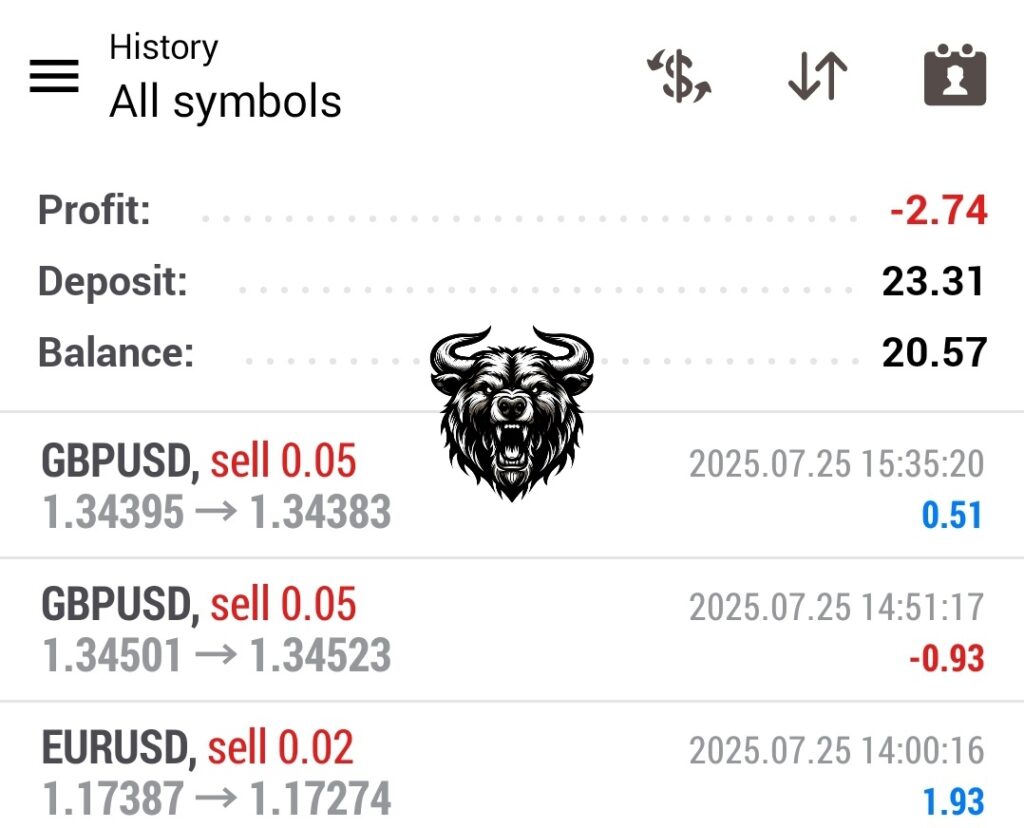The width and height of the screenshot is (1024, 828).
Task: Open the calendar period selector icon
Action: pos(954,77)
